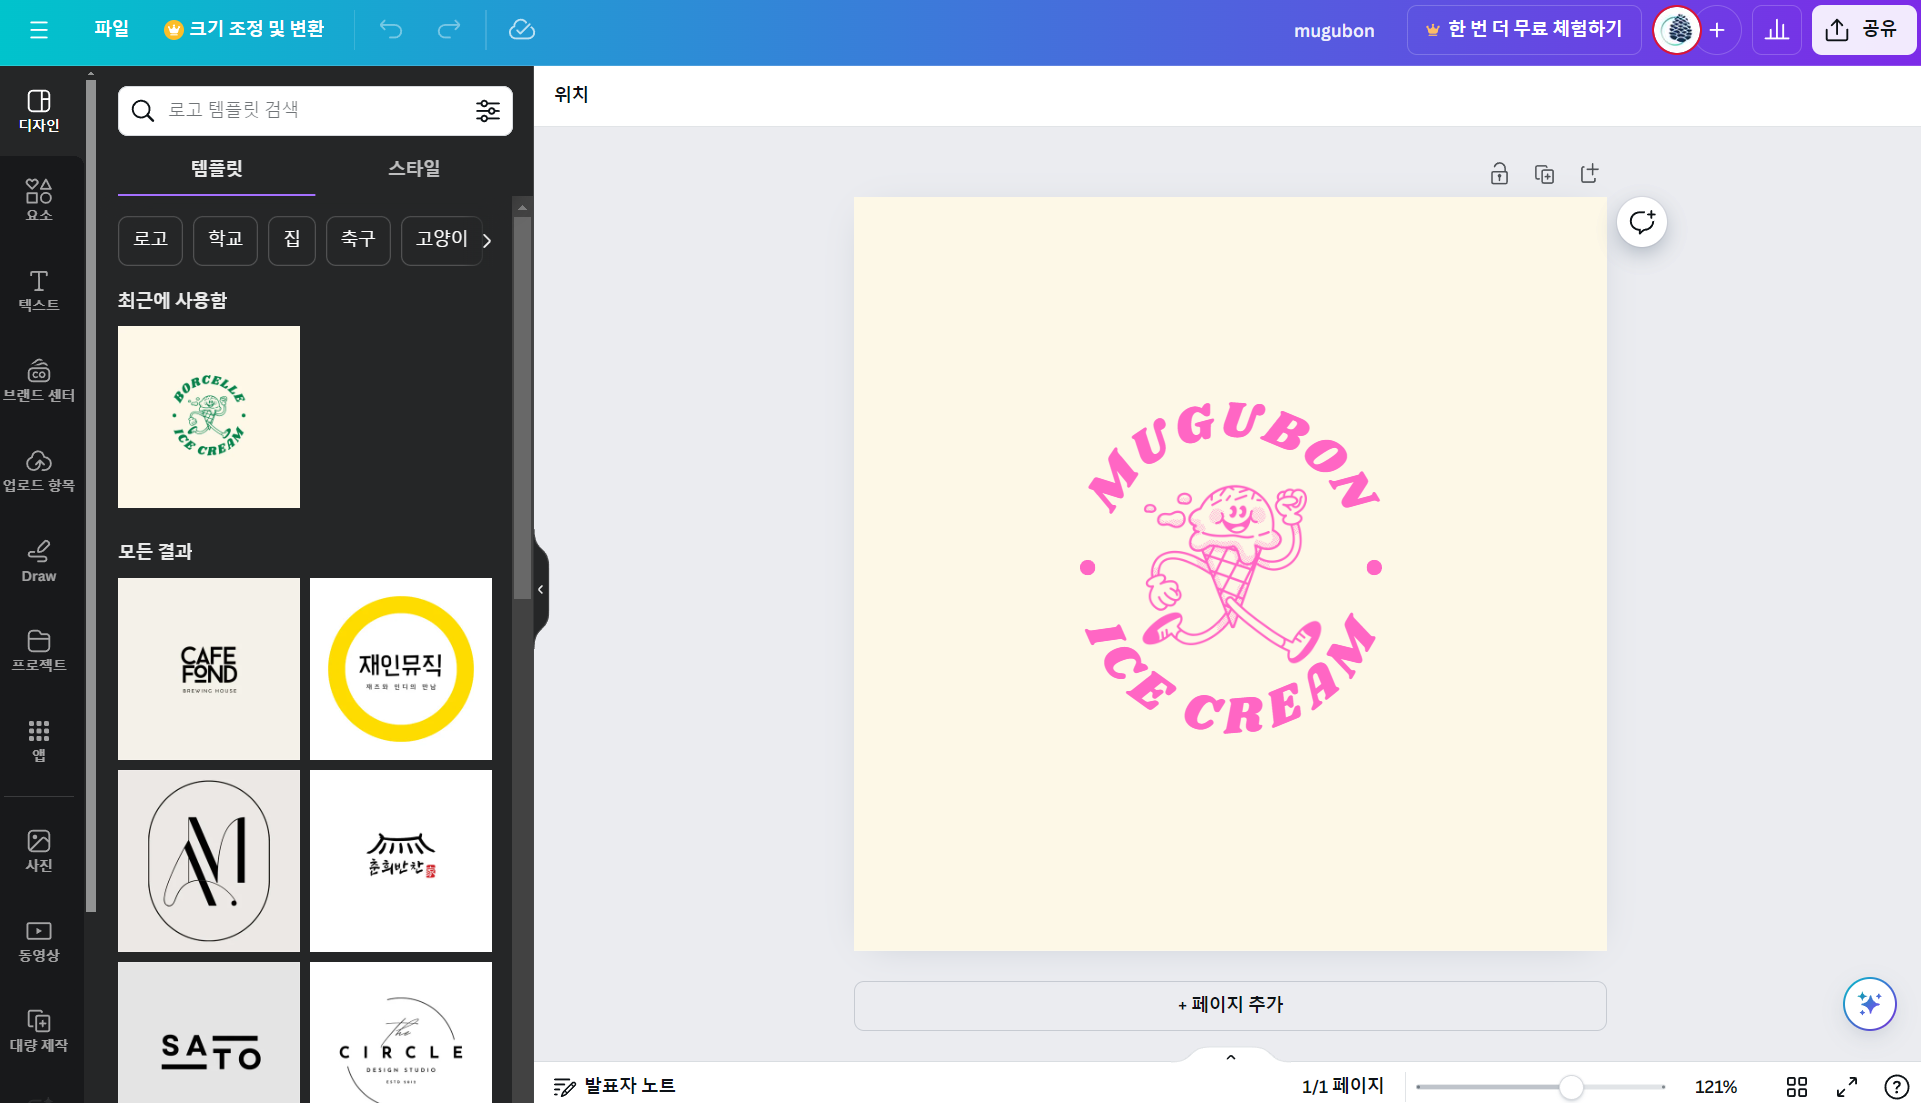Screen dimensions: 1921x1103
Task: Expand the page list chevron at bottom
Action: click(x=1230, y=1057)
